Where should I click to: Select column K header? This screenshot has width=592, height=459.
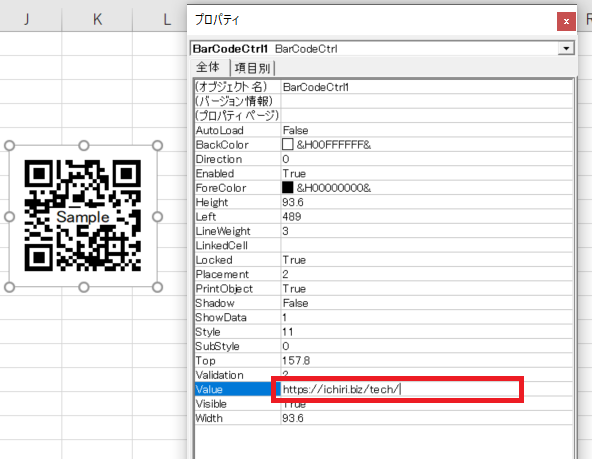click(x=97, y=18)
